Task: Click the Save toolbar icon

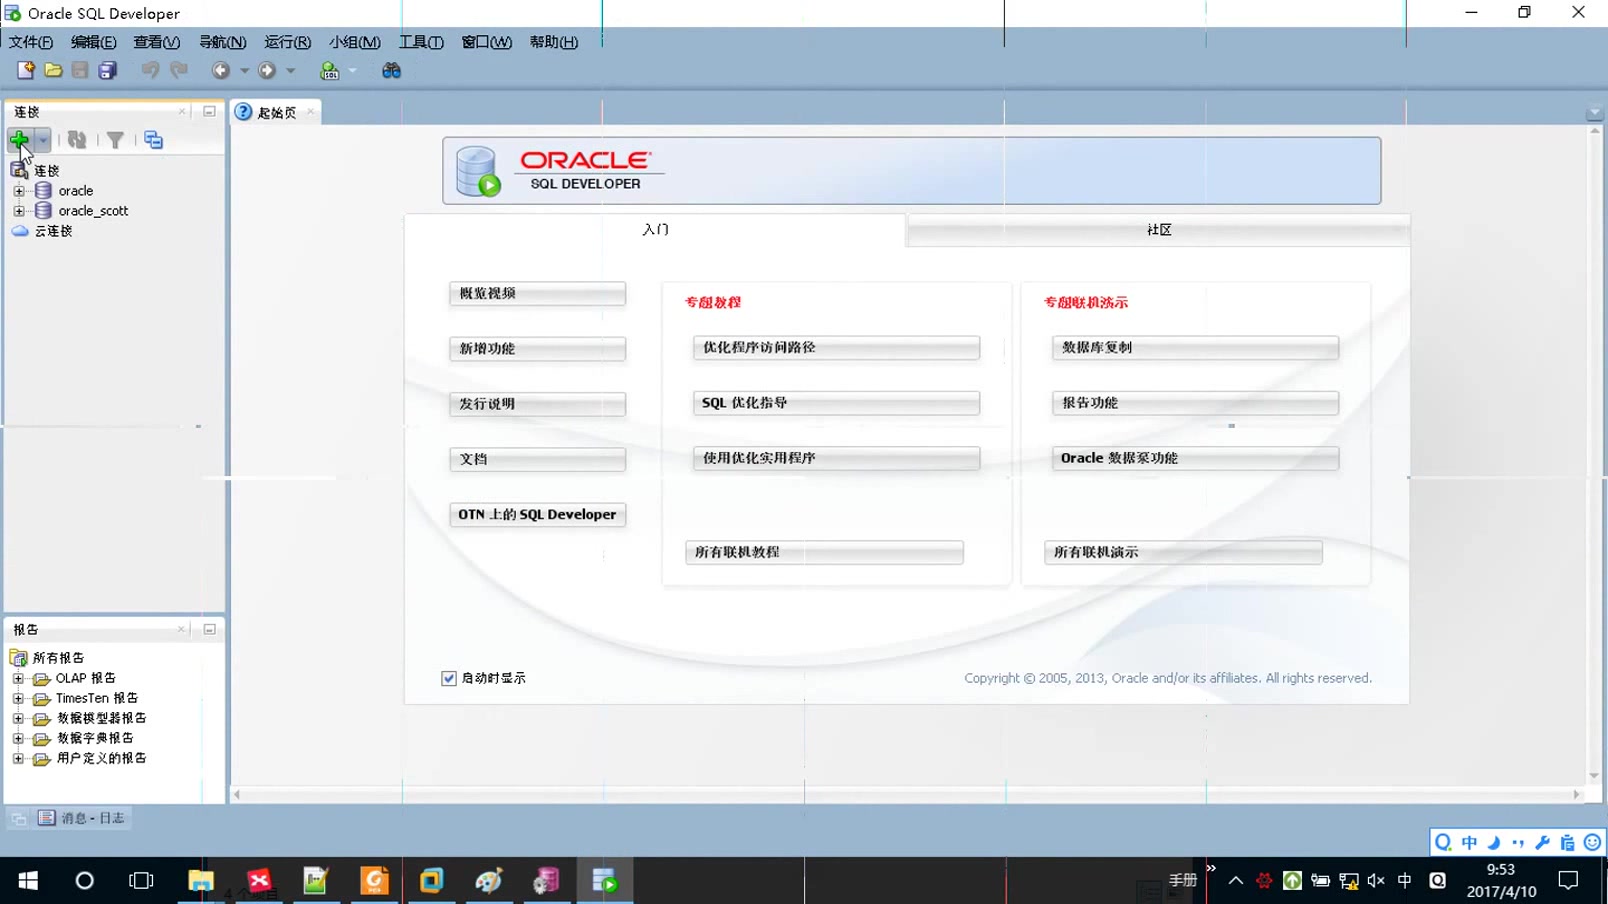Action: 80,70
